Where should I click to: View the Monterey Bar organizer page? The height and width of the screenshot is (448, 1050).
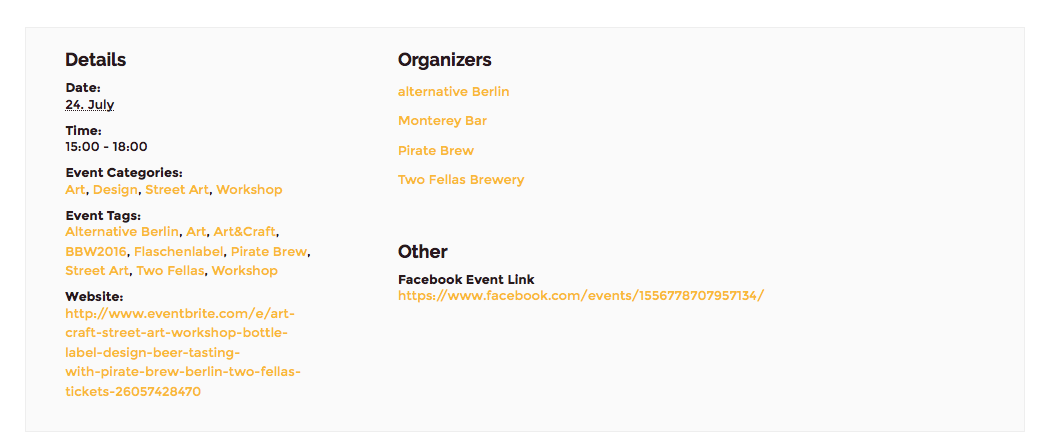pos(442,121)
